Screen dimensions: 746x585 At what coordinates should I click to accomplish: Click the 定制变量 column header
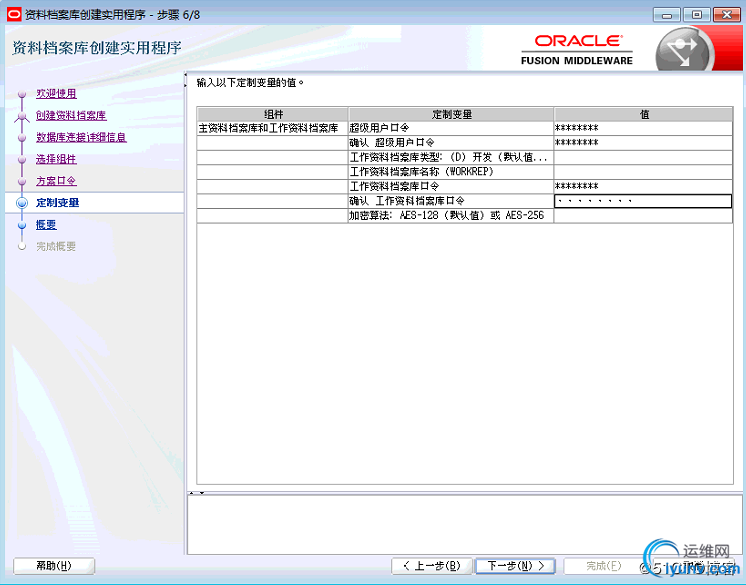pyautogui.click(x=451, y=114)
